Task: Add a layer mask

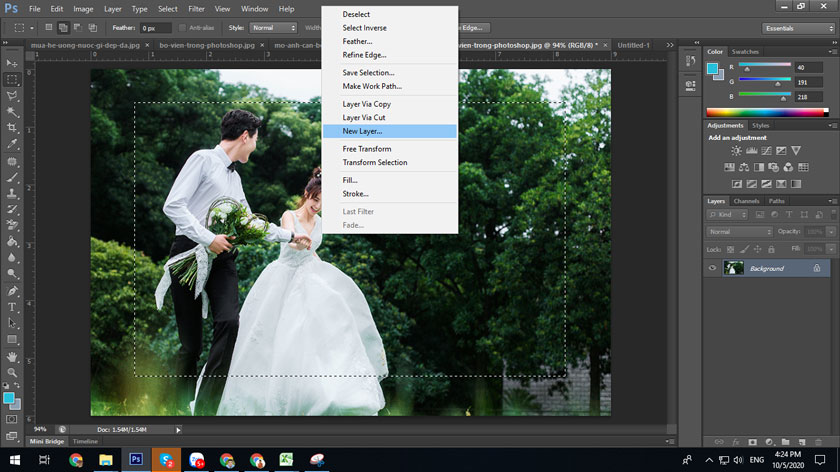Action: pyautogui.click(x=753, y=442)
